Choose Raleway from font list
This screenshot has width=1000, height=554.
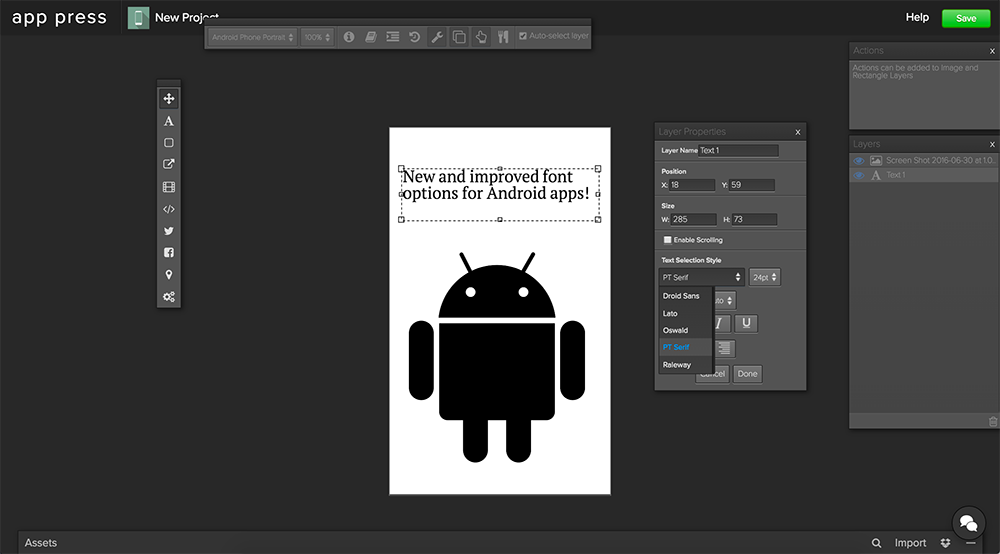[x=686, y=365]
